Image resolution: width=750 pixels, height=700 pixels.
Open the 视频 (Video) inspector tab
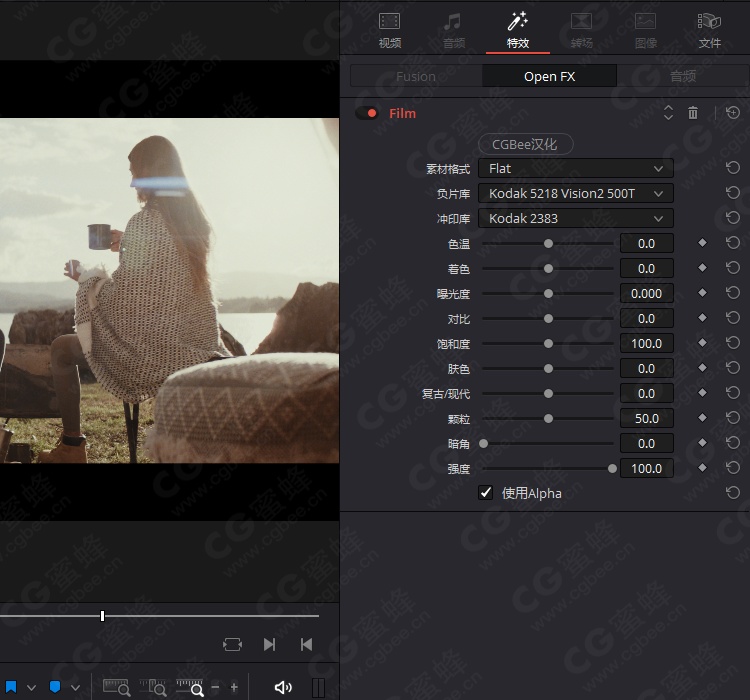click(x=389, y=30)
